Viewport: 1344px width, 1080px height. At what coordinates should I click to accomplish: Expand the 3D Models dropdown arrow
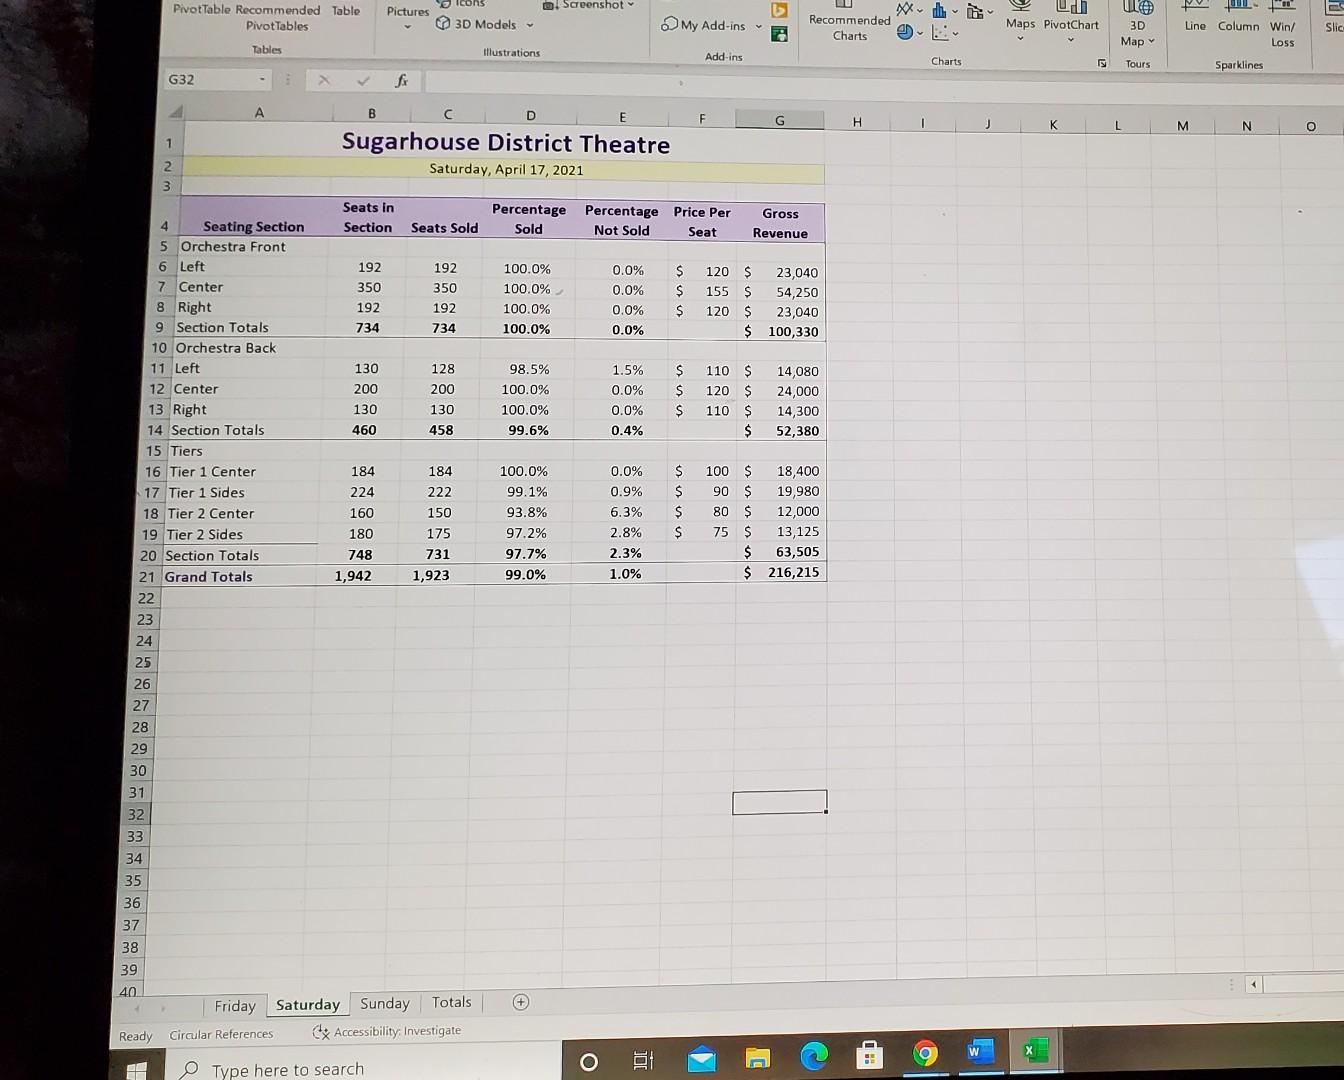pyautogui.click(x=528, y=24)
